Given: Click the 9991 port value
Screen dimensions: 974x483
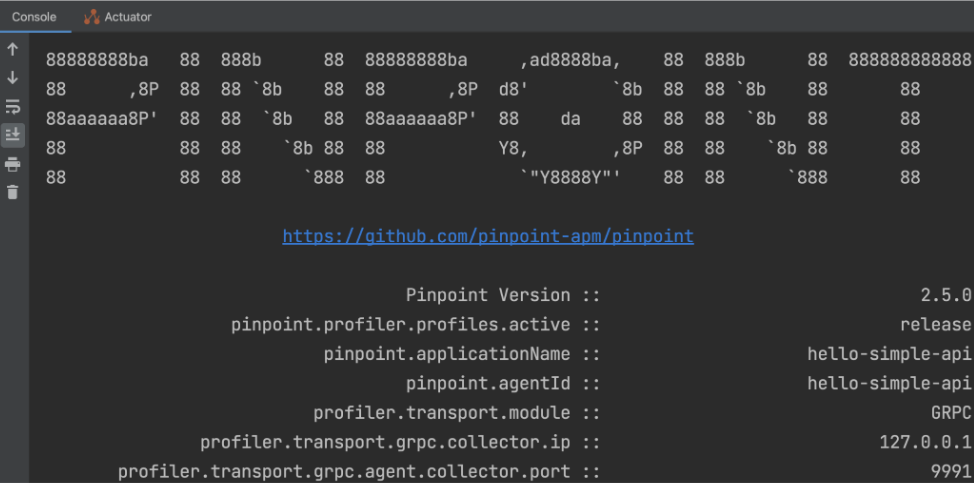Looking at the screenshot, I should 951,472.
